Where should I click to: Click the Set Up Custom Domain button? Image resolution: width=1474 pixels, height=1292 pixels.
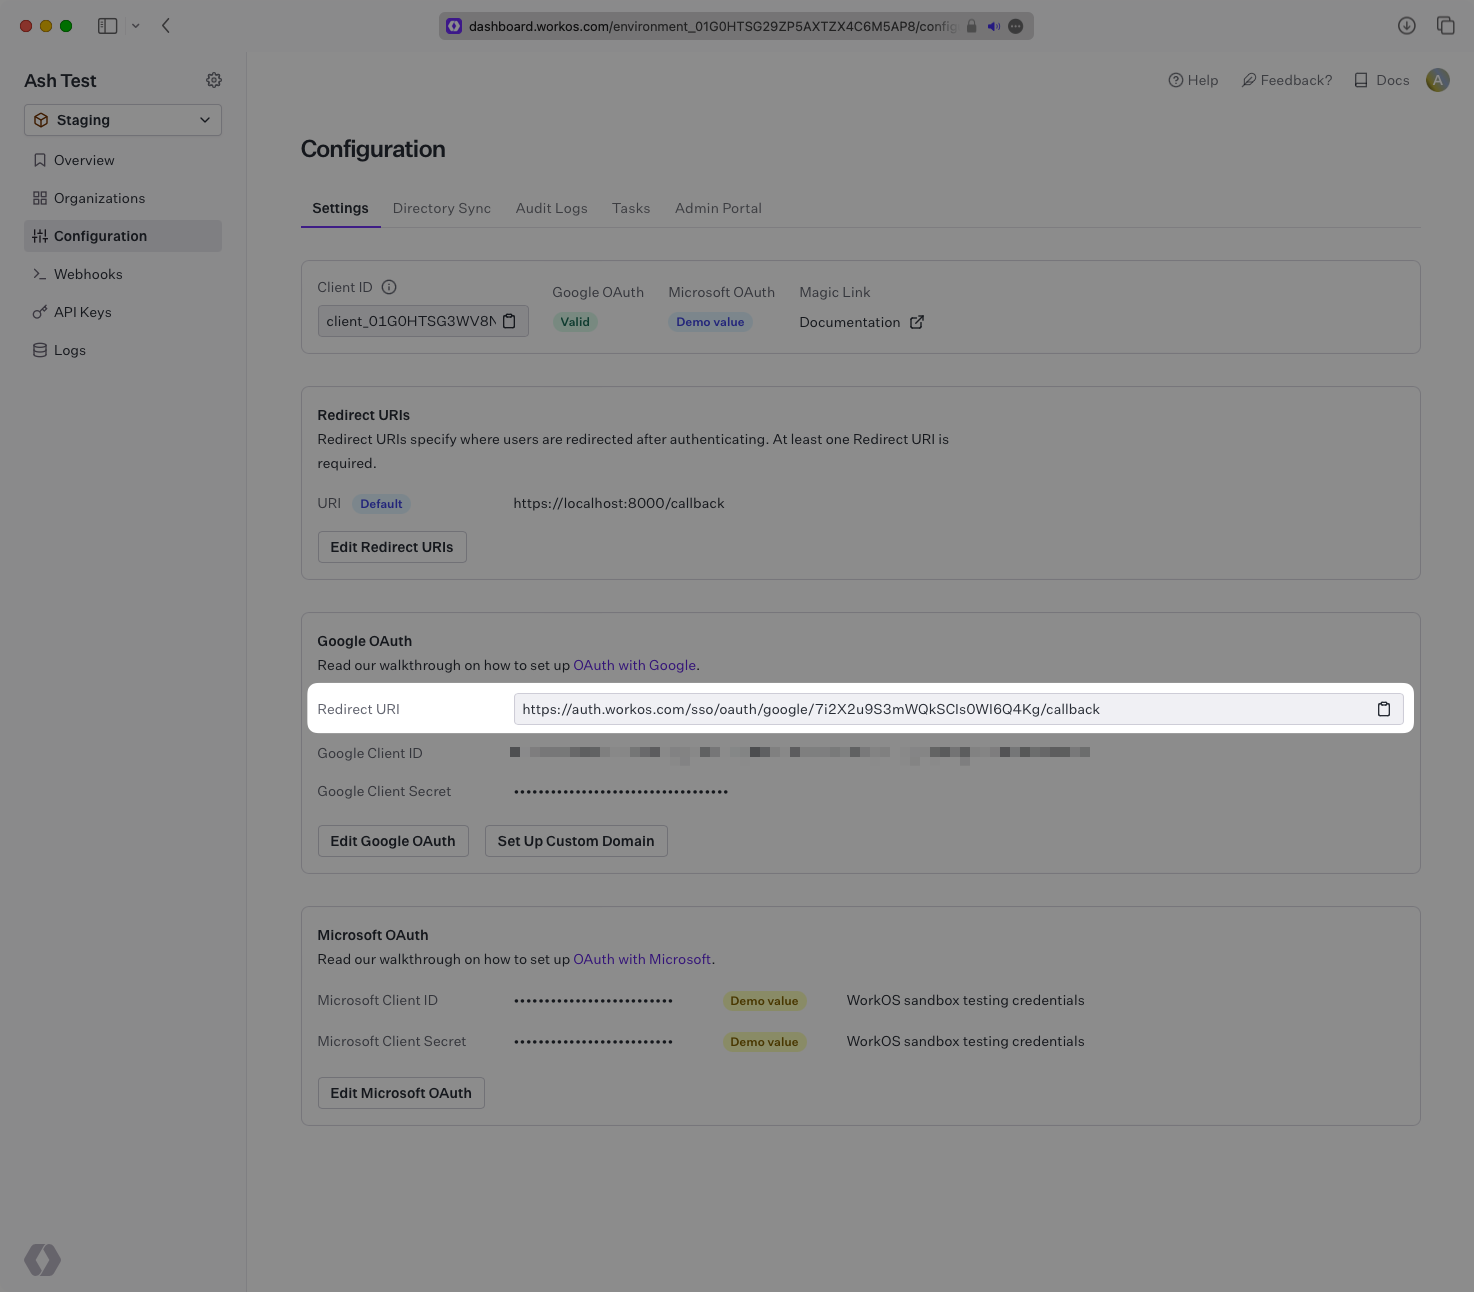[x=576, y=841]
